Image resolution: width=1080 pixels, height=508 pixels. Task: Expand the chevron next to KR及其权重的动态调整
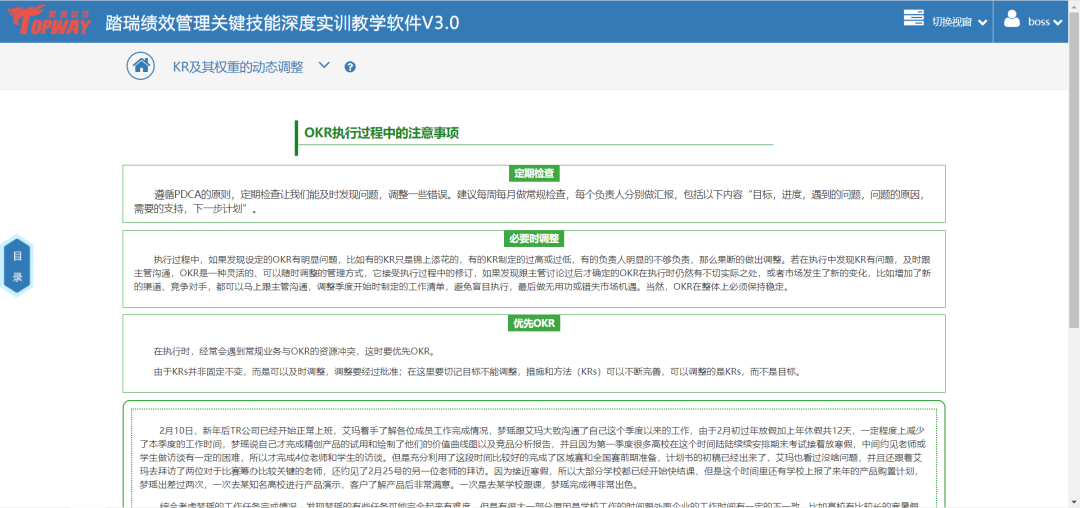tap(323, 66)
